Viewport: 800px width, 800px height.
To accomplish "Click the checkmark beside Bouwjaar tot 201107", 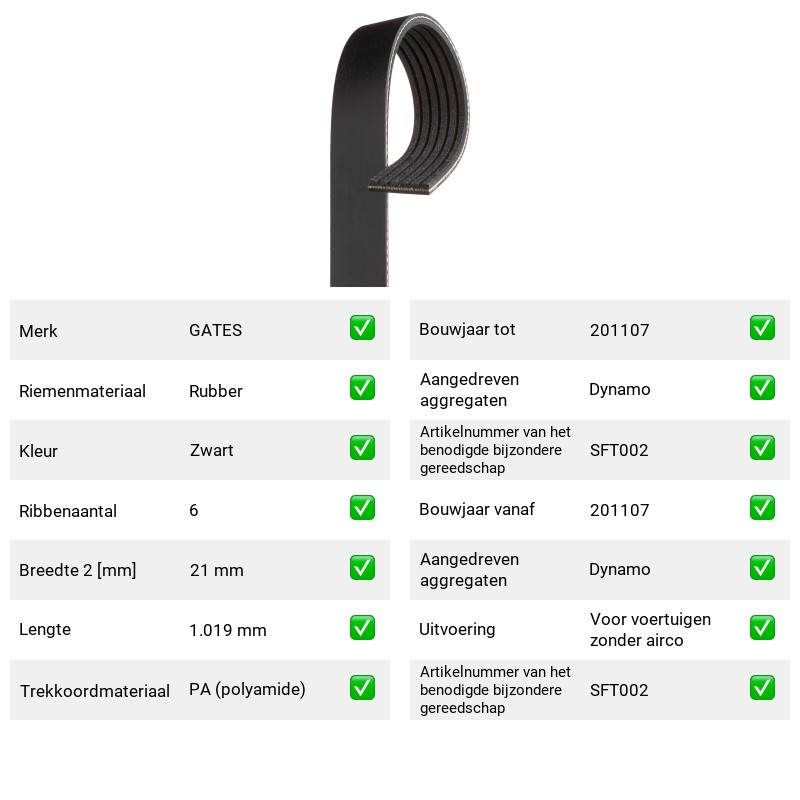I will (x=762, y=328).
